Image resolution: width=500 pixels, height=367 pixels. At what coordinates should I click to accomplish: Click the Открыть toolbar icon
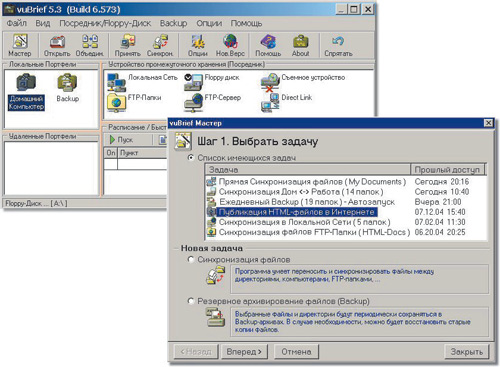pyautogui.click(x=57, y=45)
